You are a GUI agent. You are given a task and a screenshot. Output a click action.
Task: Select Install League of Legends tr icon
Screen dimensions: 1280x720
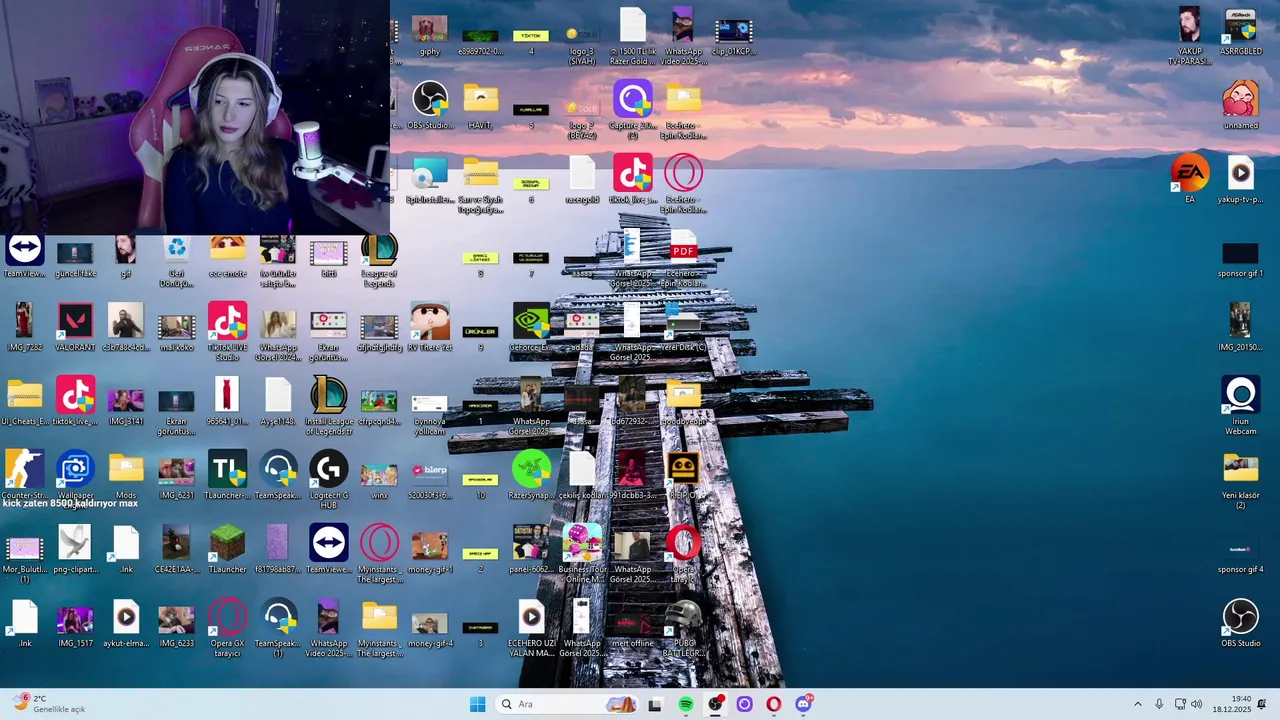click(328, 406)
